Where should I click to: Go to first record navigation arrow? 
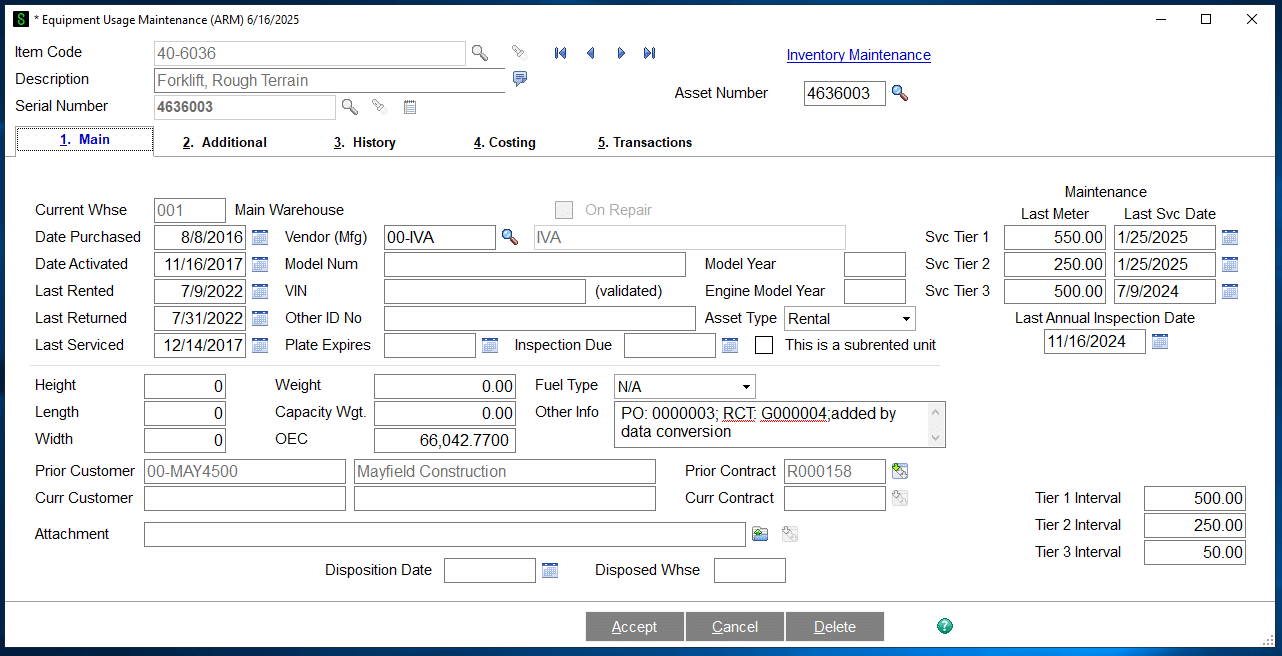(x=560, y=53)
